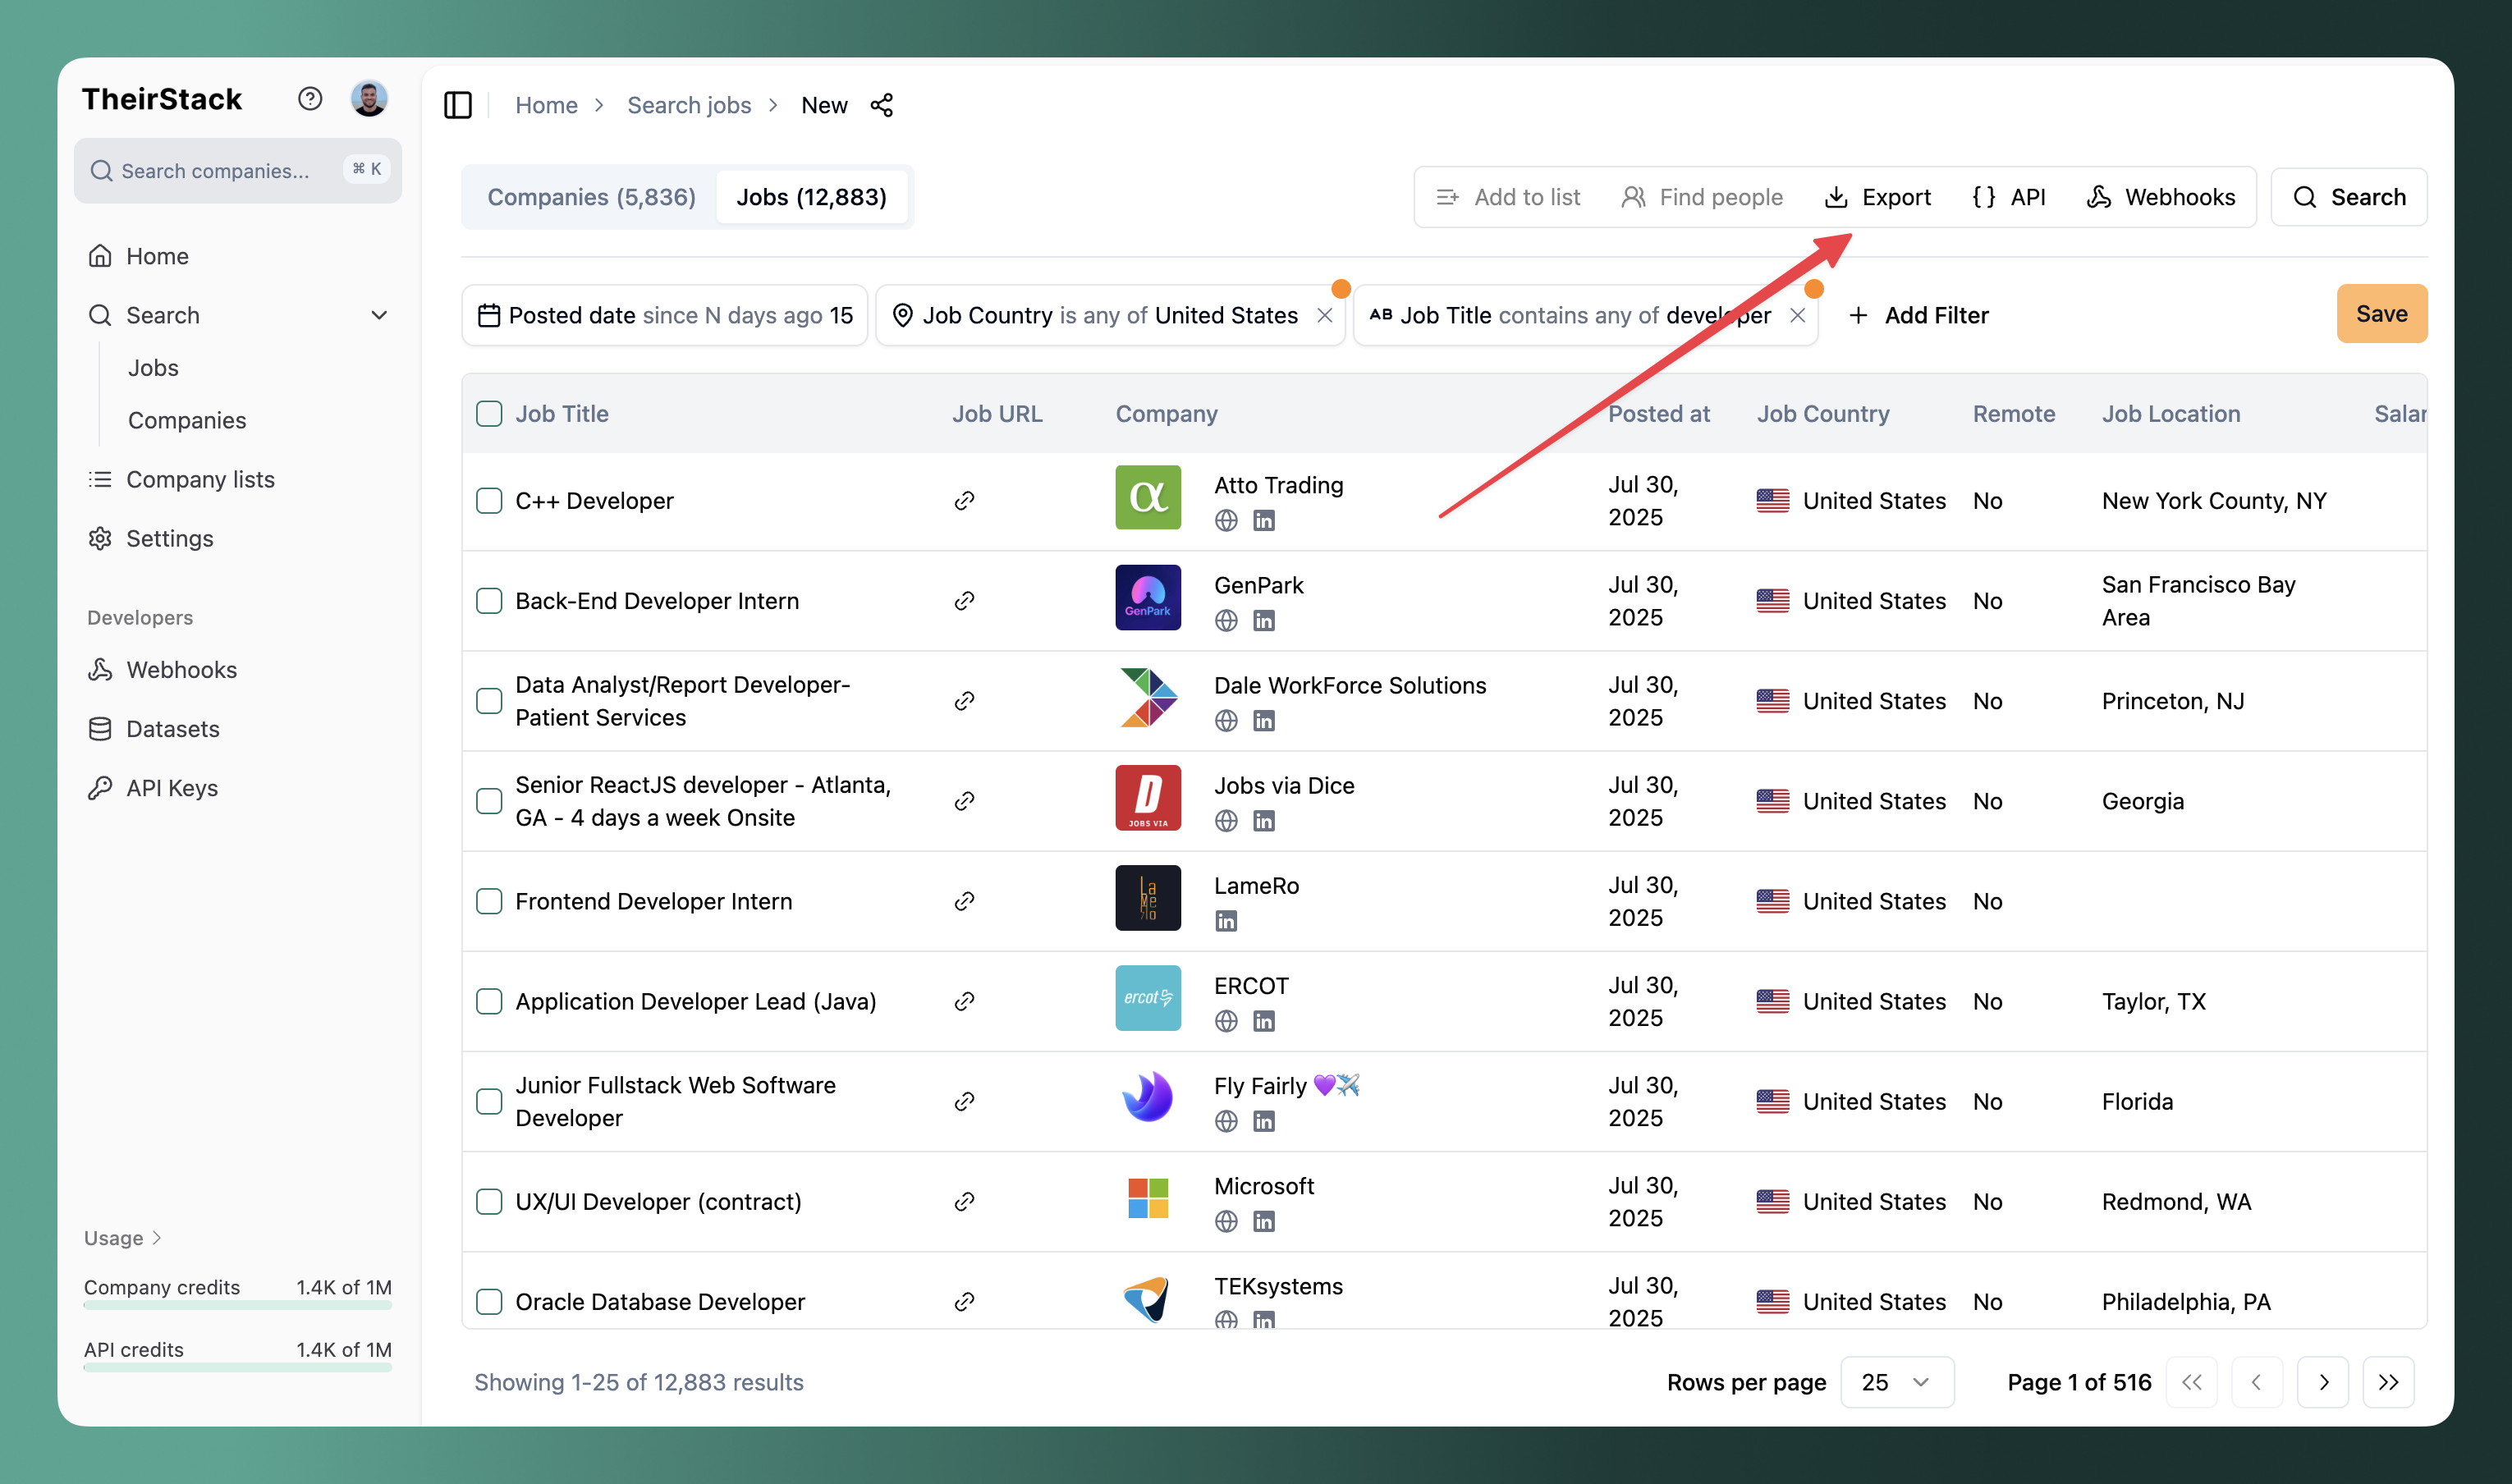Open Atto Trading's LinkedIn icon

coord(1264,521)
